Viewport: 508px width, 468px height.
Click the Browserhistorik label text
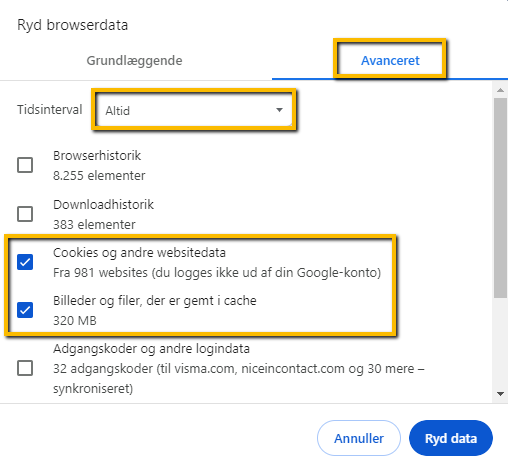(97, 156)
